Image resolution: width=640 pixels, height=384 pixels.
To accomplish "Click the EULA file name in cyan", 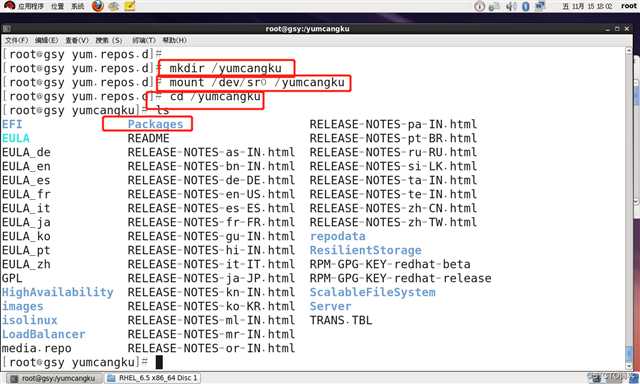I will tap(16, 138).
